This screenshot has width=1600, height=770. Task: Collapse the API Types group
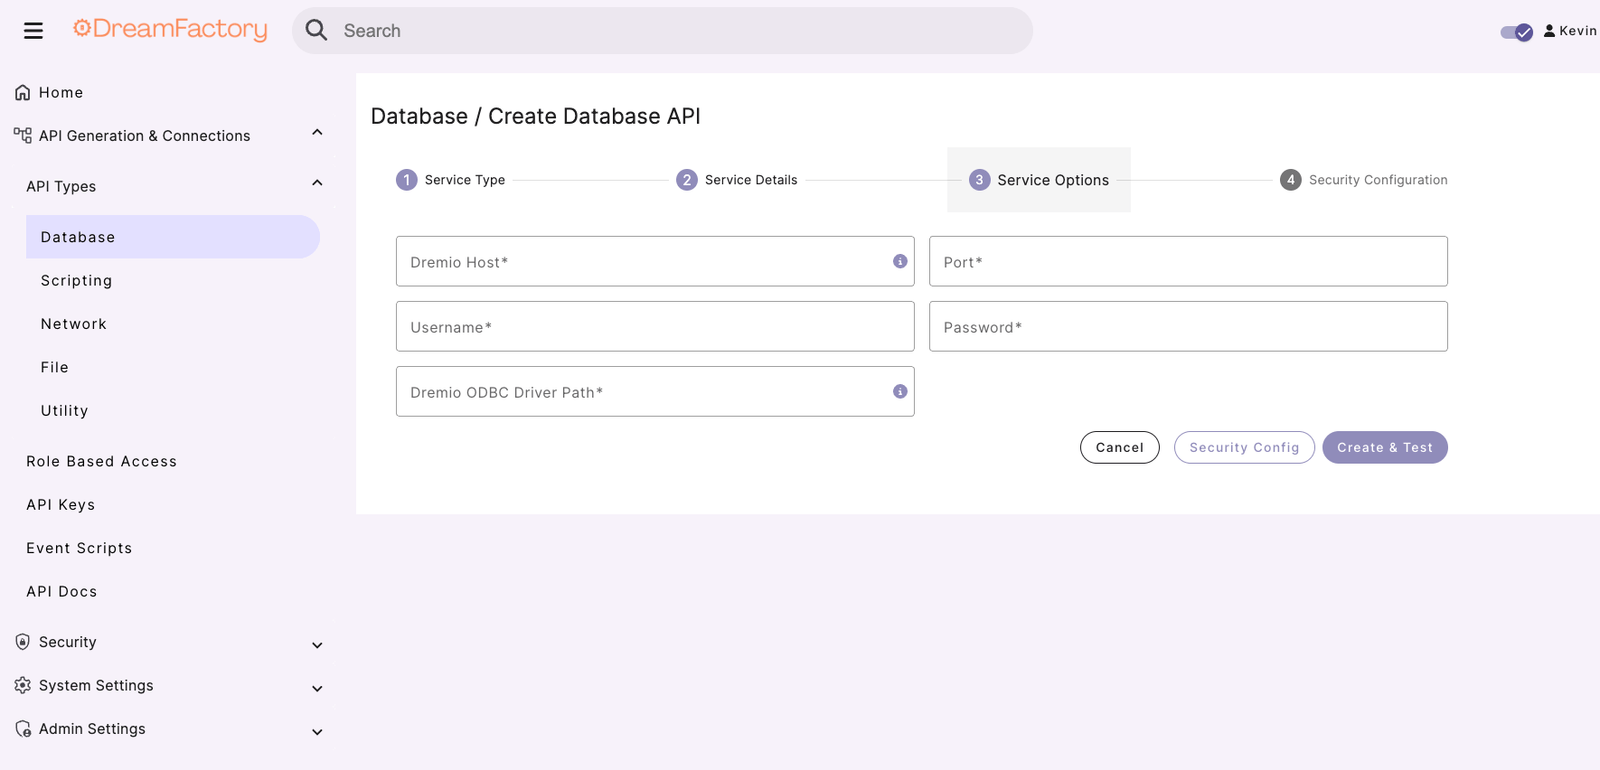[317, 183]
